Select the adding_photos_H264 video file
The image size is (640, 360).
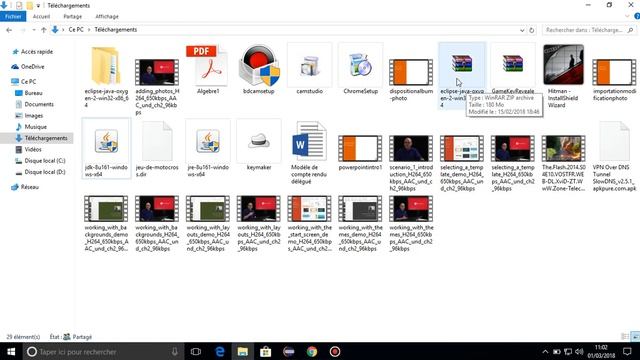157,72
